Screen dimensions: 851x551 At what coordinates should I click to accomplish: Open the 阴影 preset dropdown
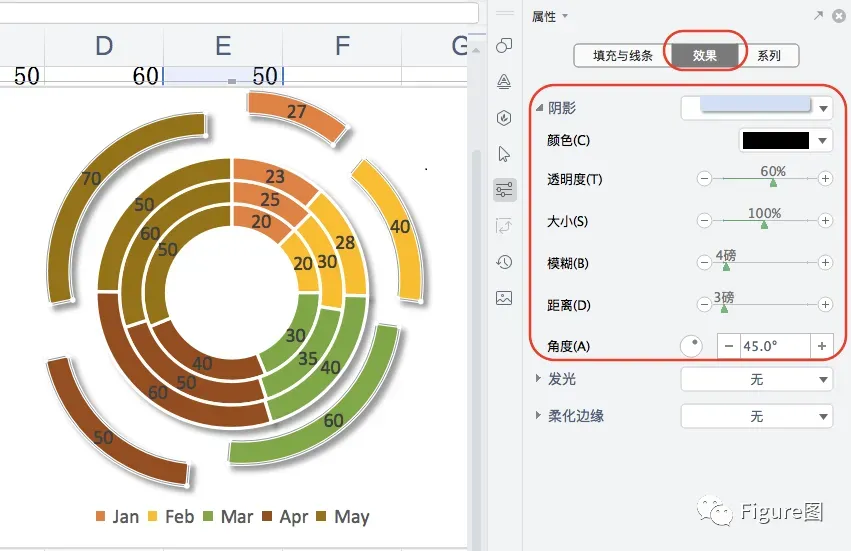click(823, 109)
